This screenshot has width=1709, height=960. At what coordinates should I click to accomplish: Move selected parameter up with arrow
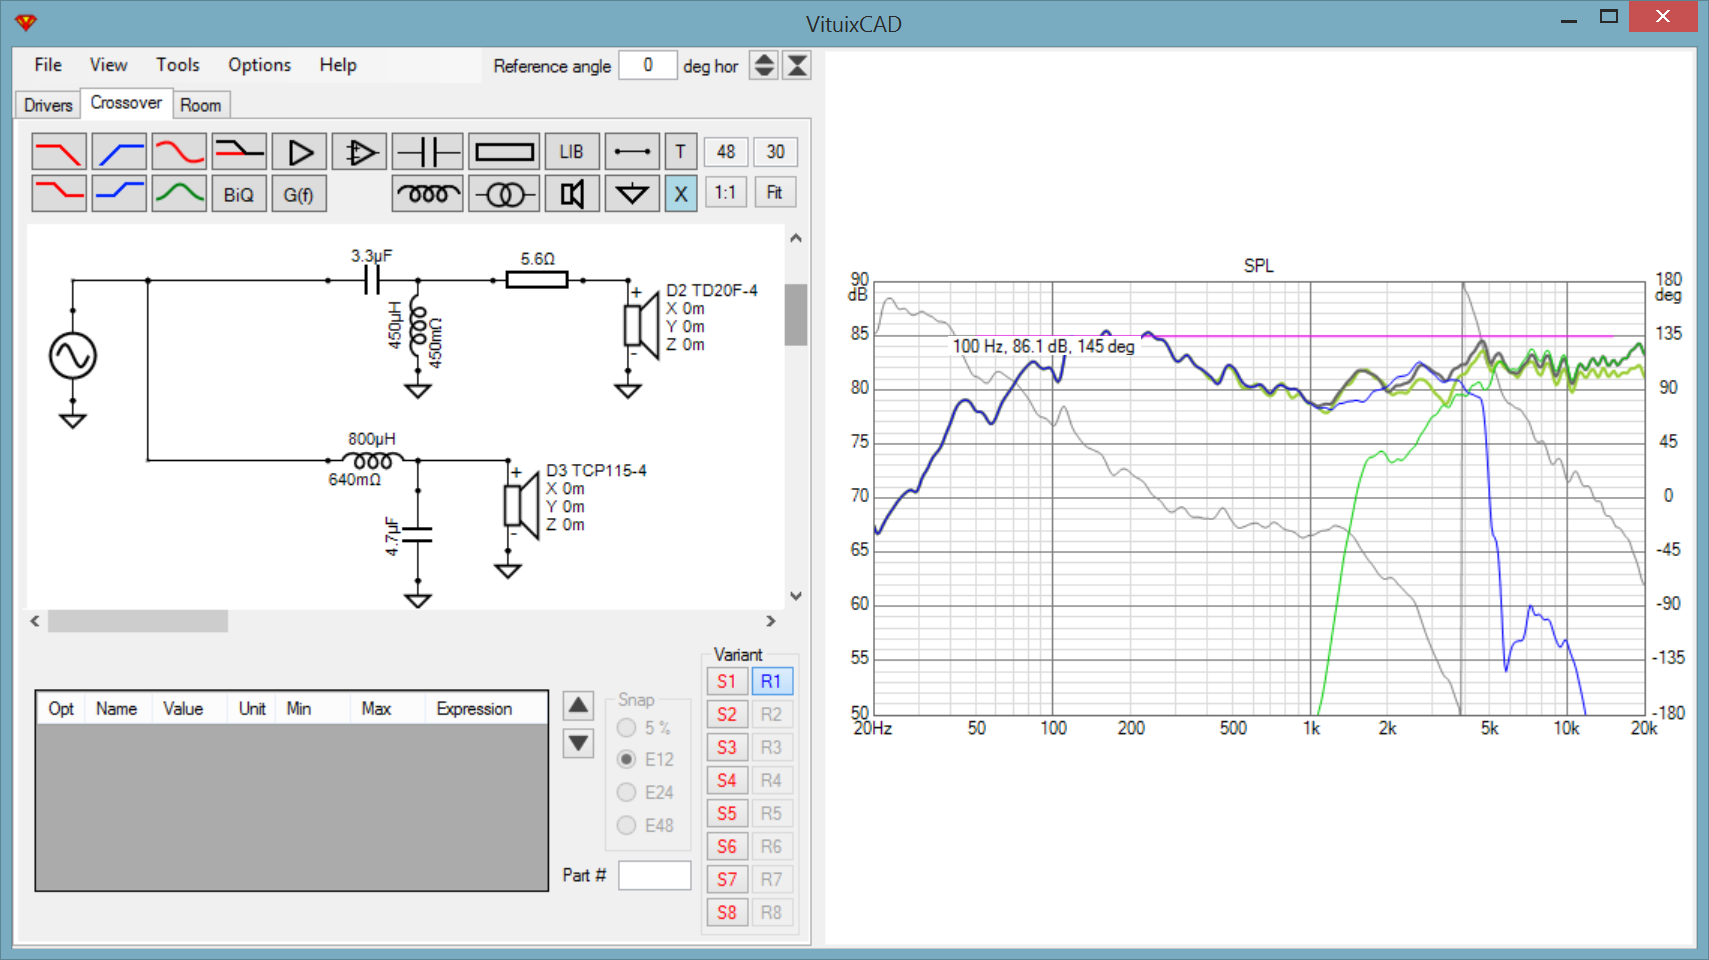(x=579, y=706)
